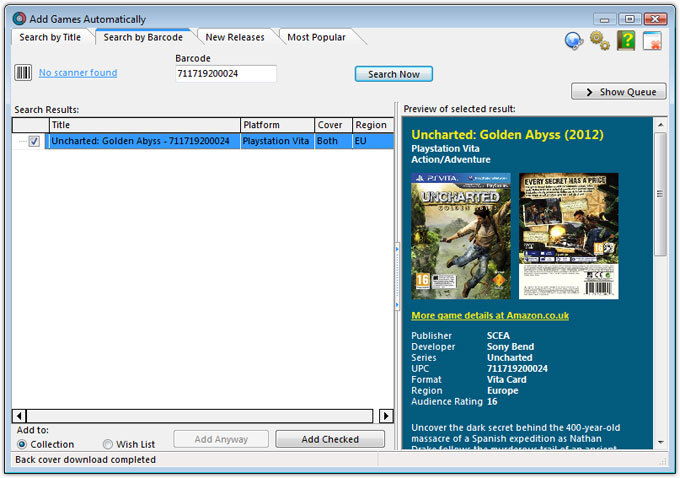Open the front cover thumbnail of Uncharted
Viewport: 680px width, 478px height.
(x=461, y=236)
